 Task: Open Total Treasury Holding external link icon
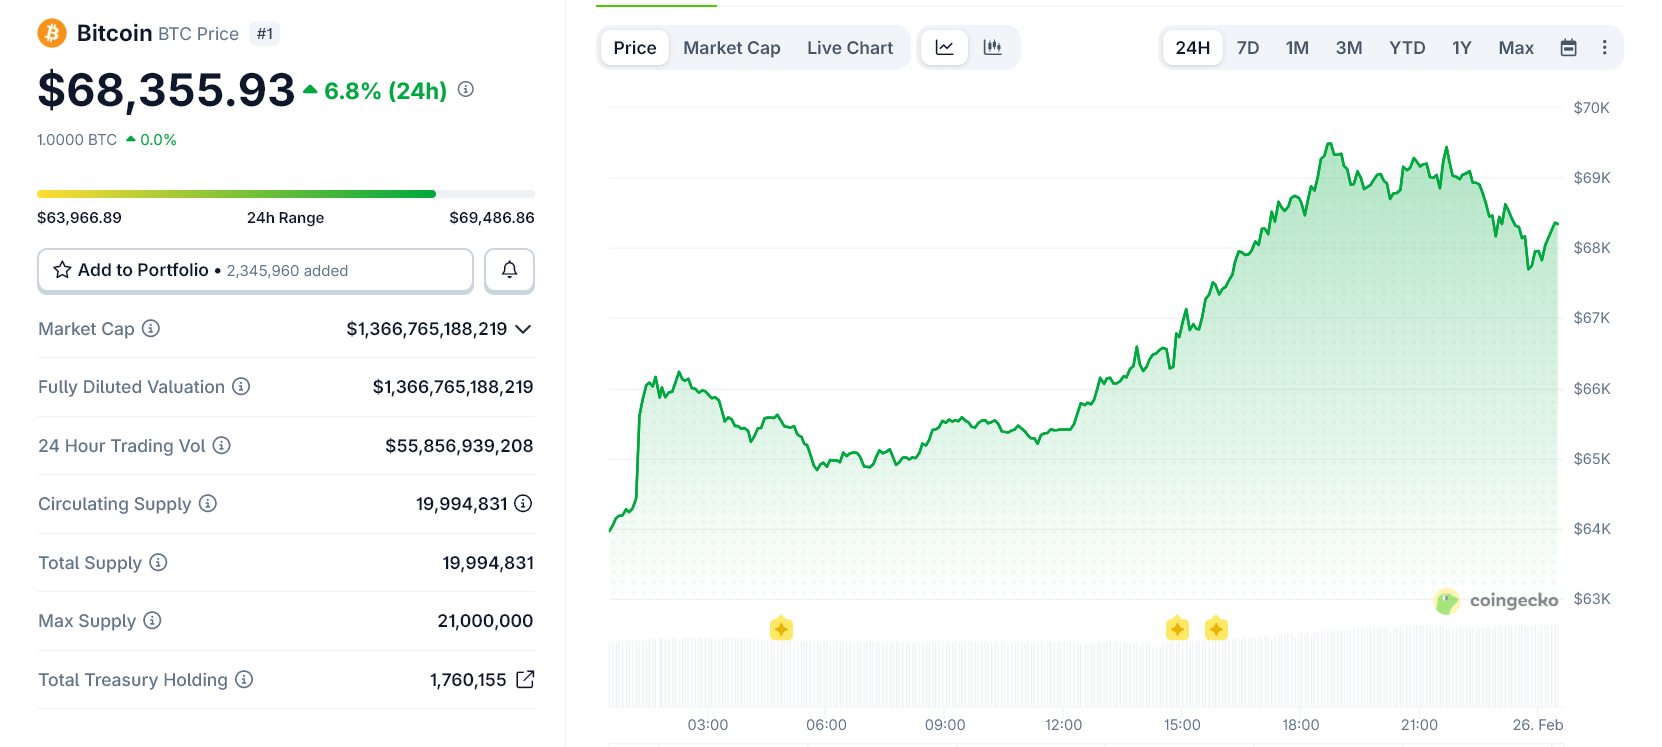pyautogui.click(x=525, y=680)
